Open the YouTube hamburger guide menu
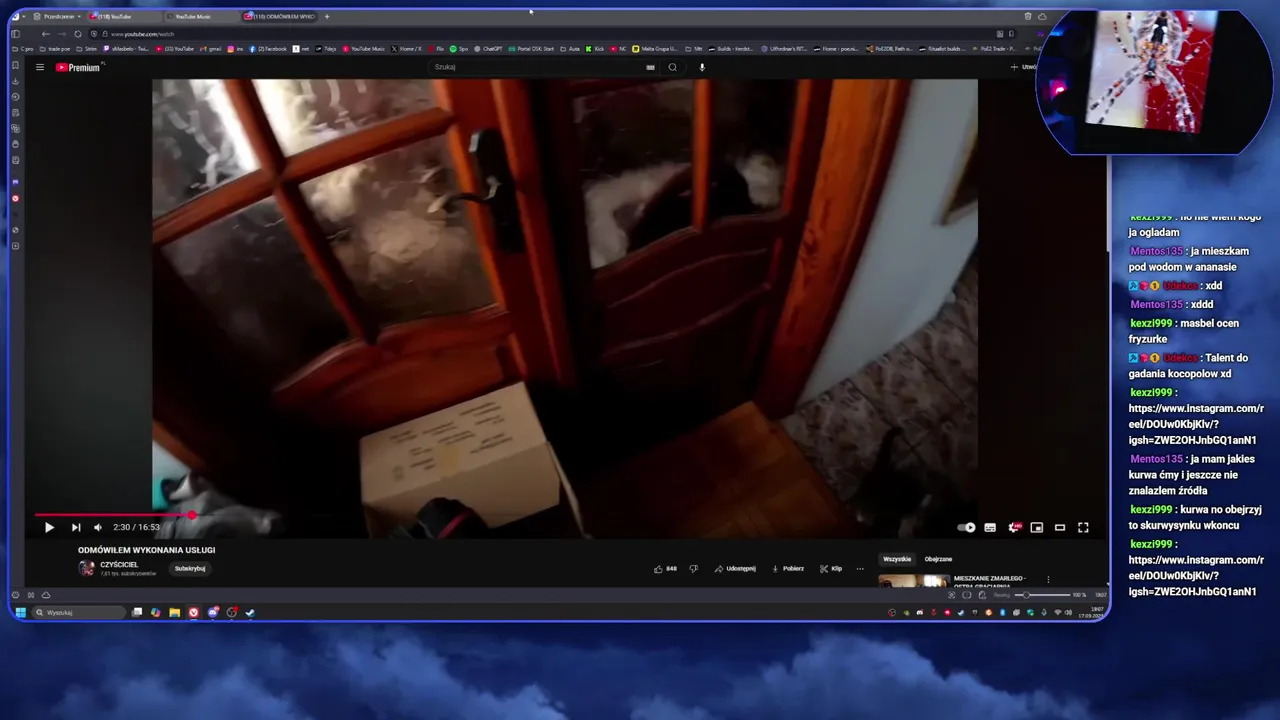Viewport: 1280px width, 720px height. click(x=40, y=67)
